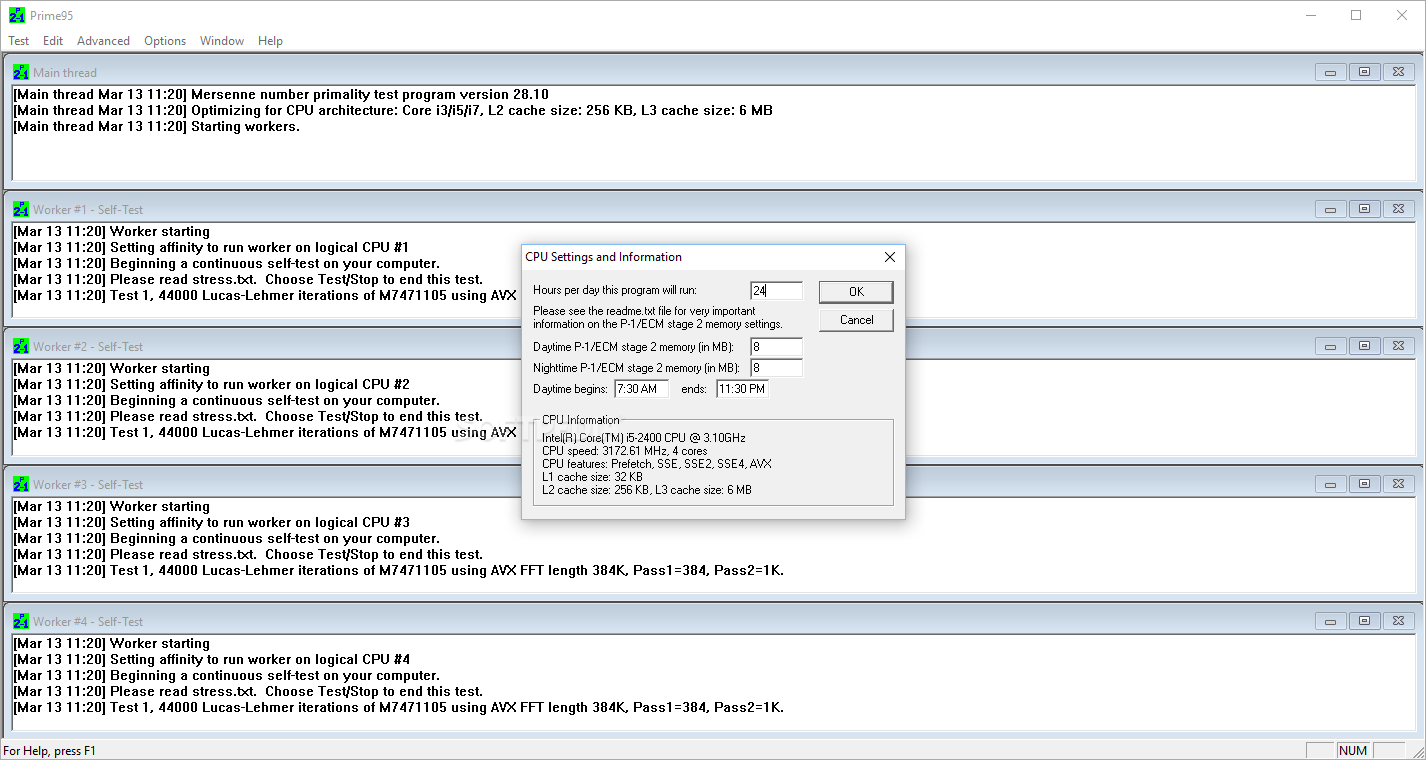Click the primality test program version 28.10 line

281,95
